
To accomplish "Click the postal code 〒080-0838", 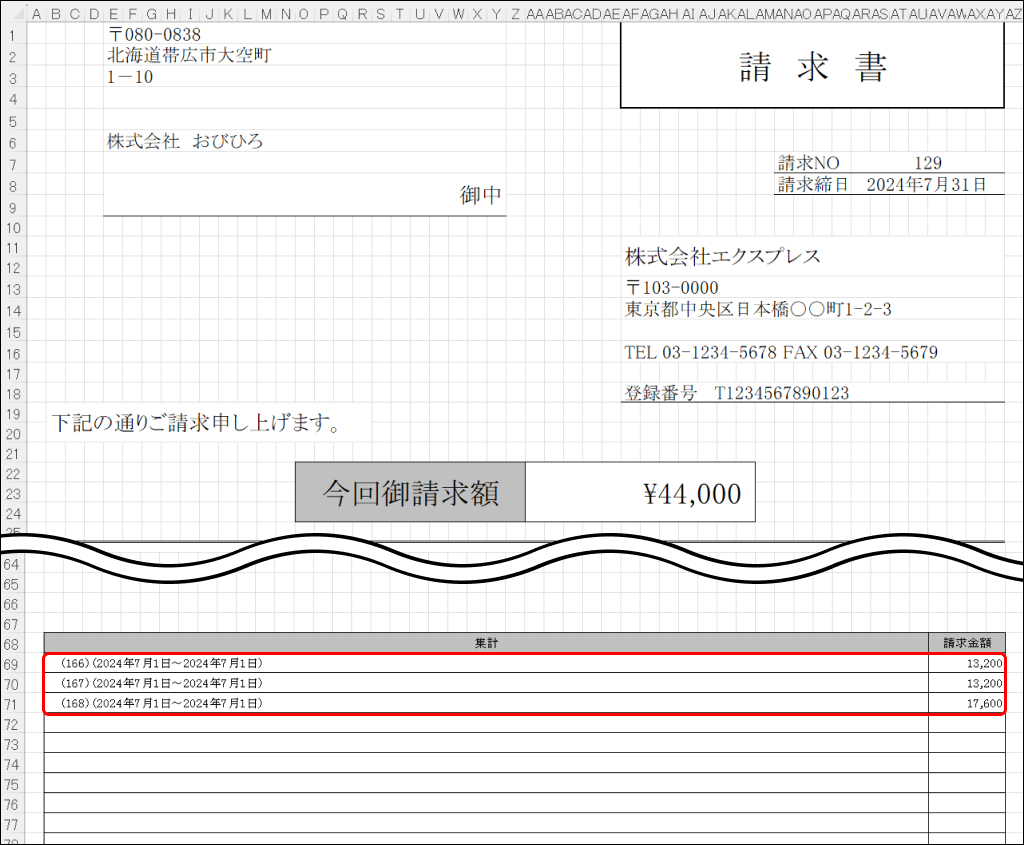I will (x=154, y=35).
